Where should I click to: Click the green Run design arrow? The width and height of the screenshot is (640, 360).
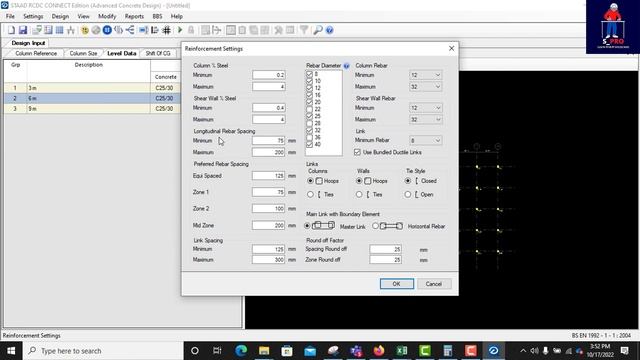tap(180, 30)
